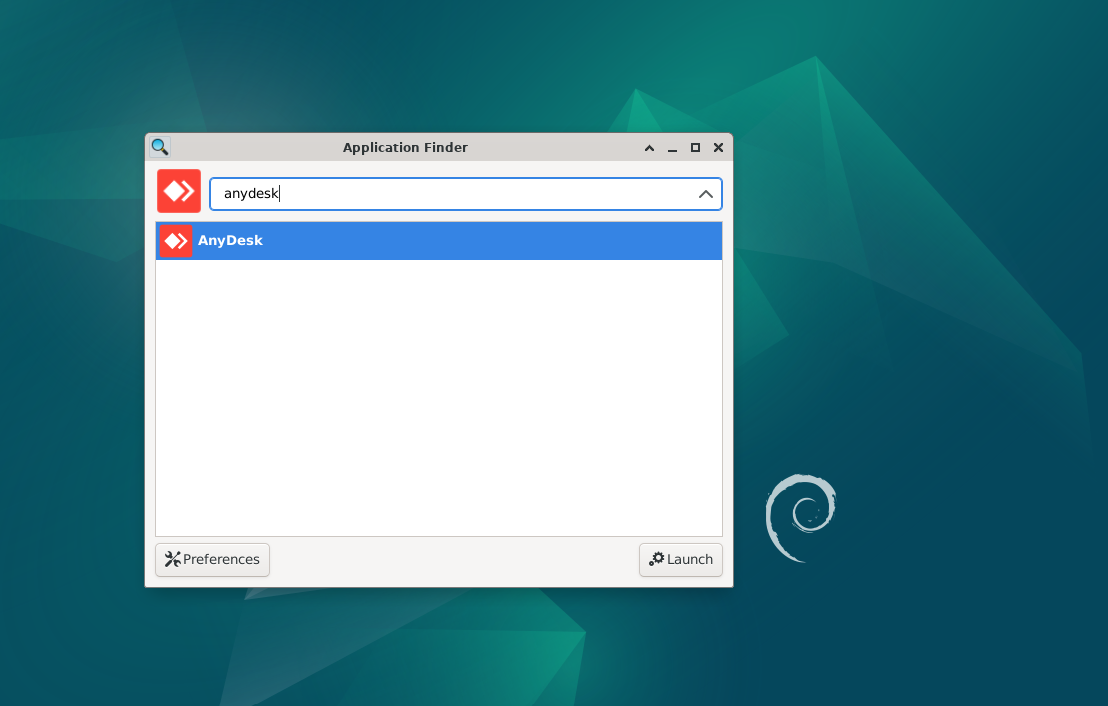This screenshot has height=706, width=1108.
Task: Click the empty results area below AnyDesk
Action: (438, 400)
